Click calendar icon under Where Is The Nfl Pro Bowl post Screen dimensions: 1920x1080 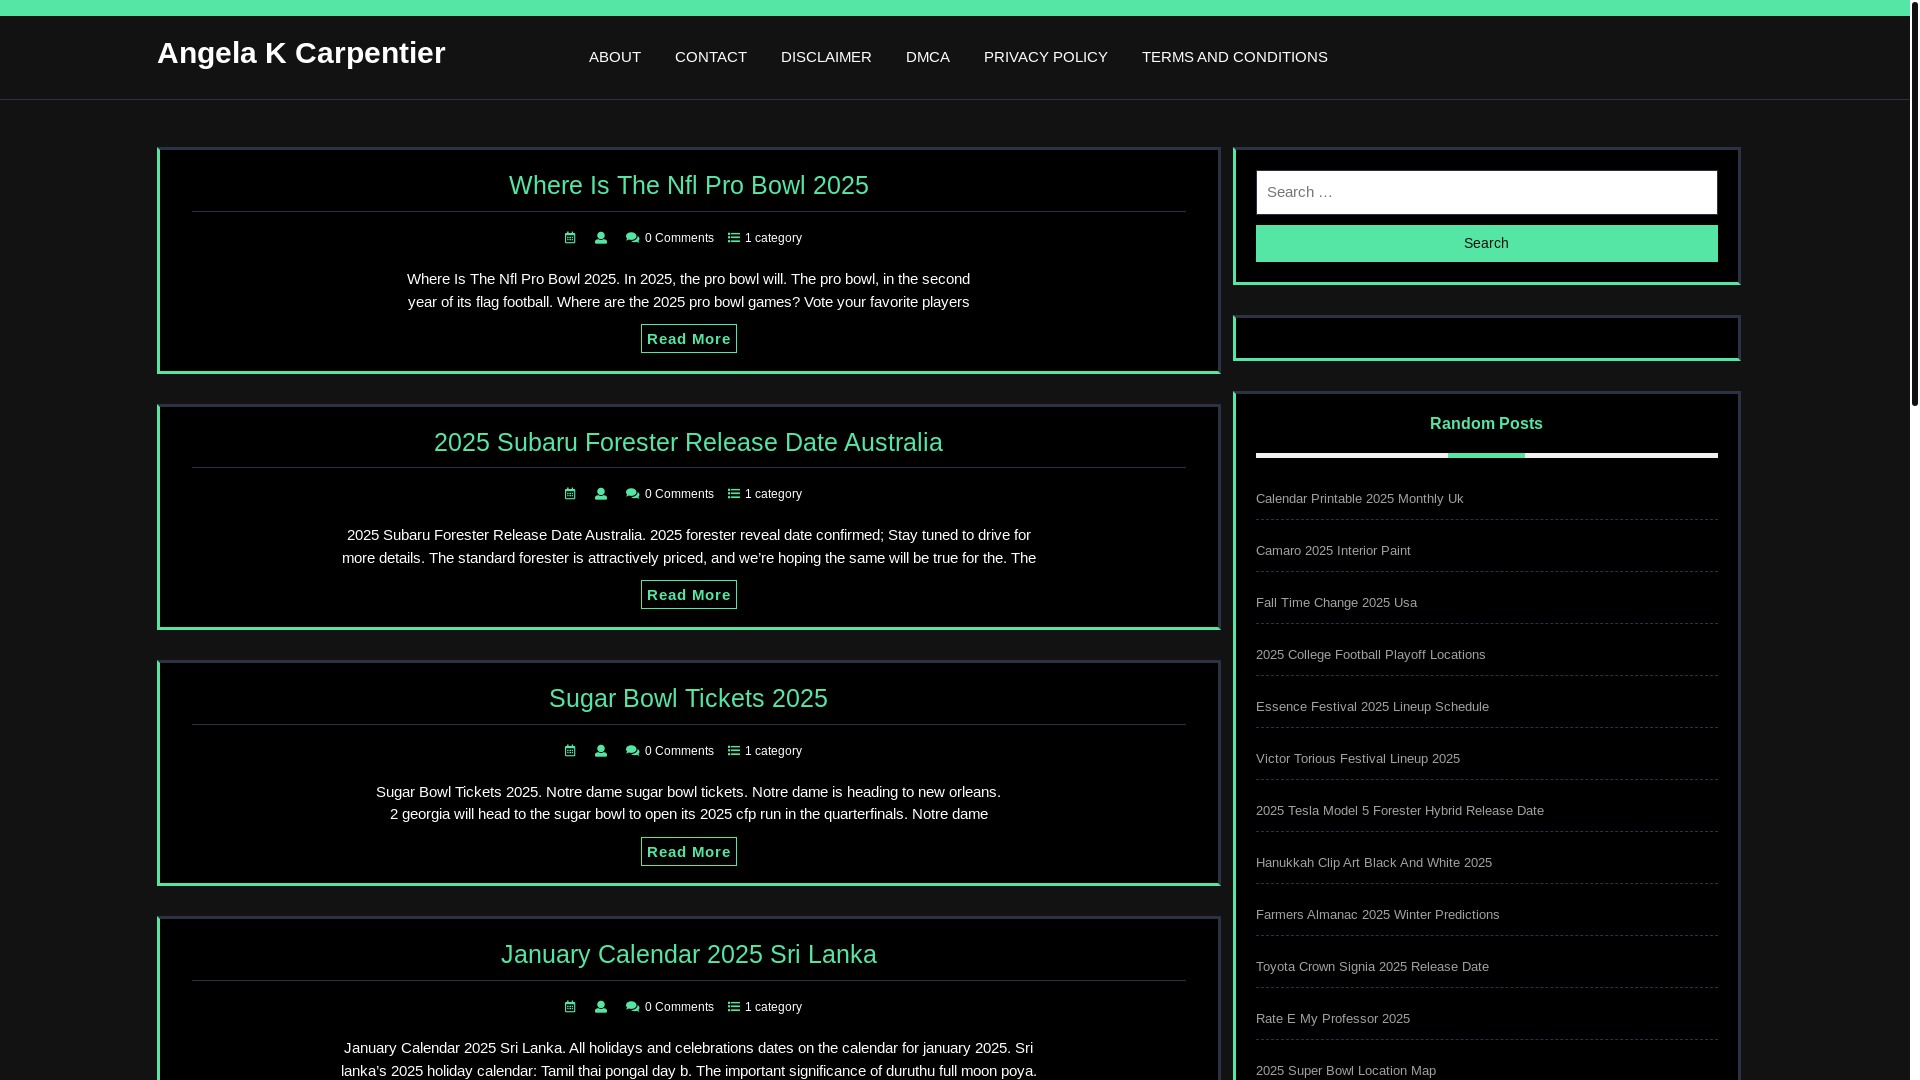[570, 238]
